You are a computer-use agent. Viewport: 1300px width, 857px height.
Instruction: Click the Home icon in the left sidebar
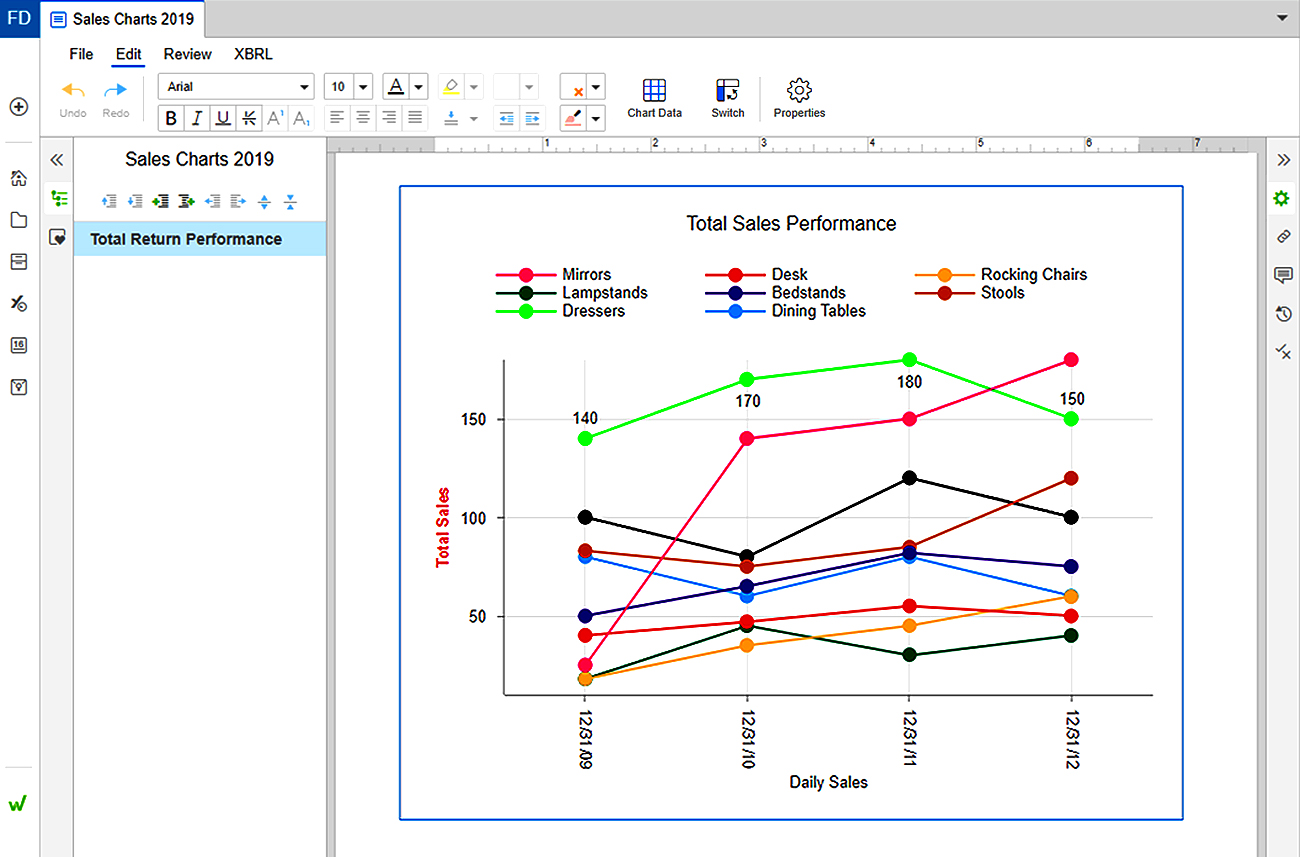[x=18, y=178]
